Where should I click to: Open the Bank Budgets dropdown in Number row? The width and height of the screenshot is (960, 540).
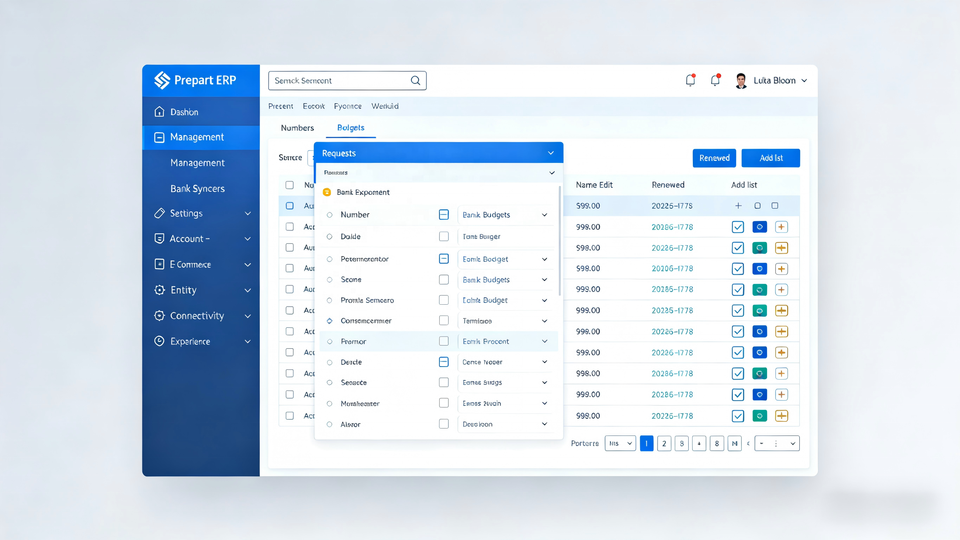(505, 215)
